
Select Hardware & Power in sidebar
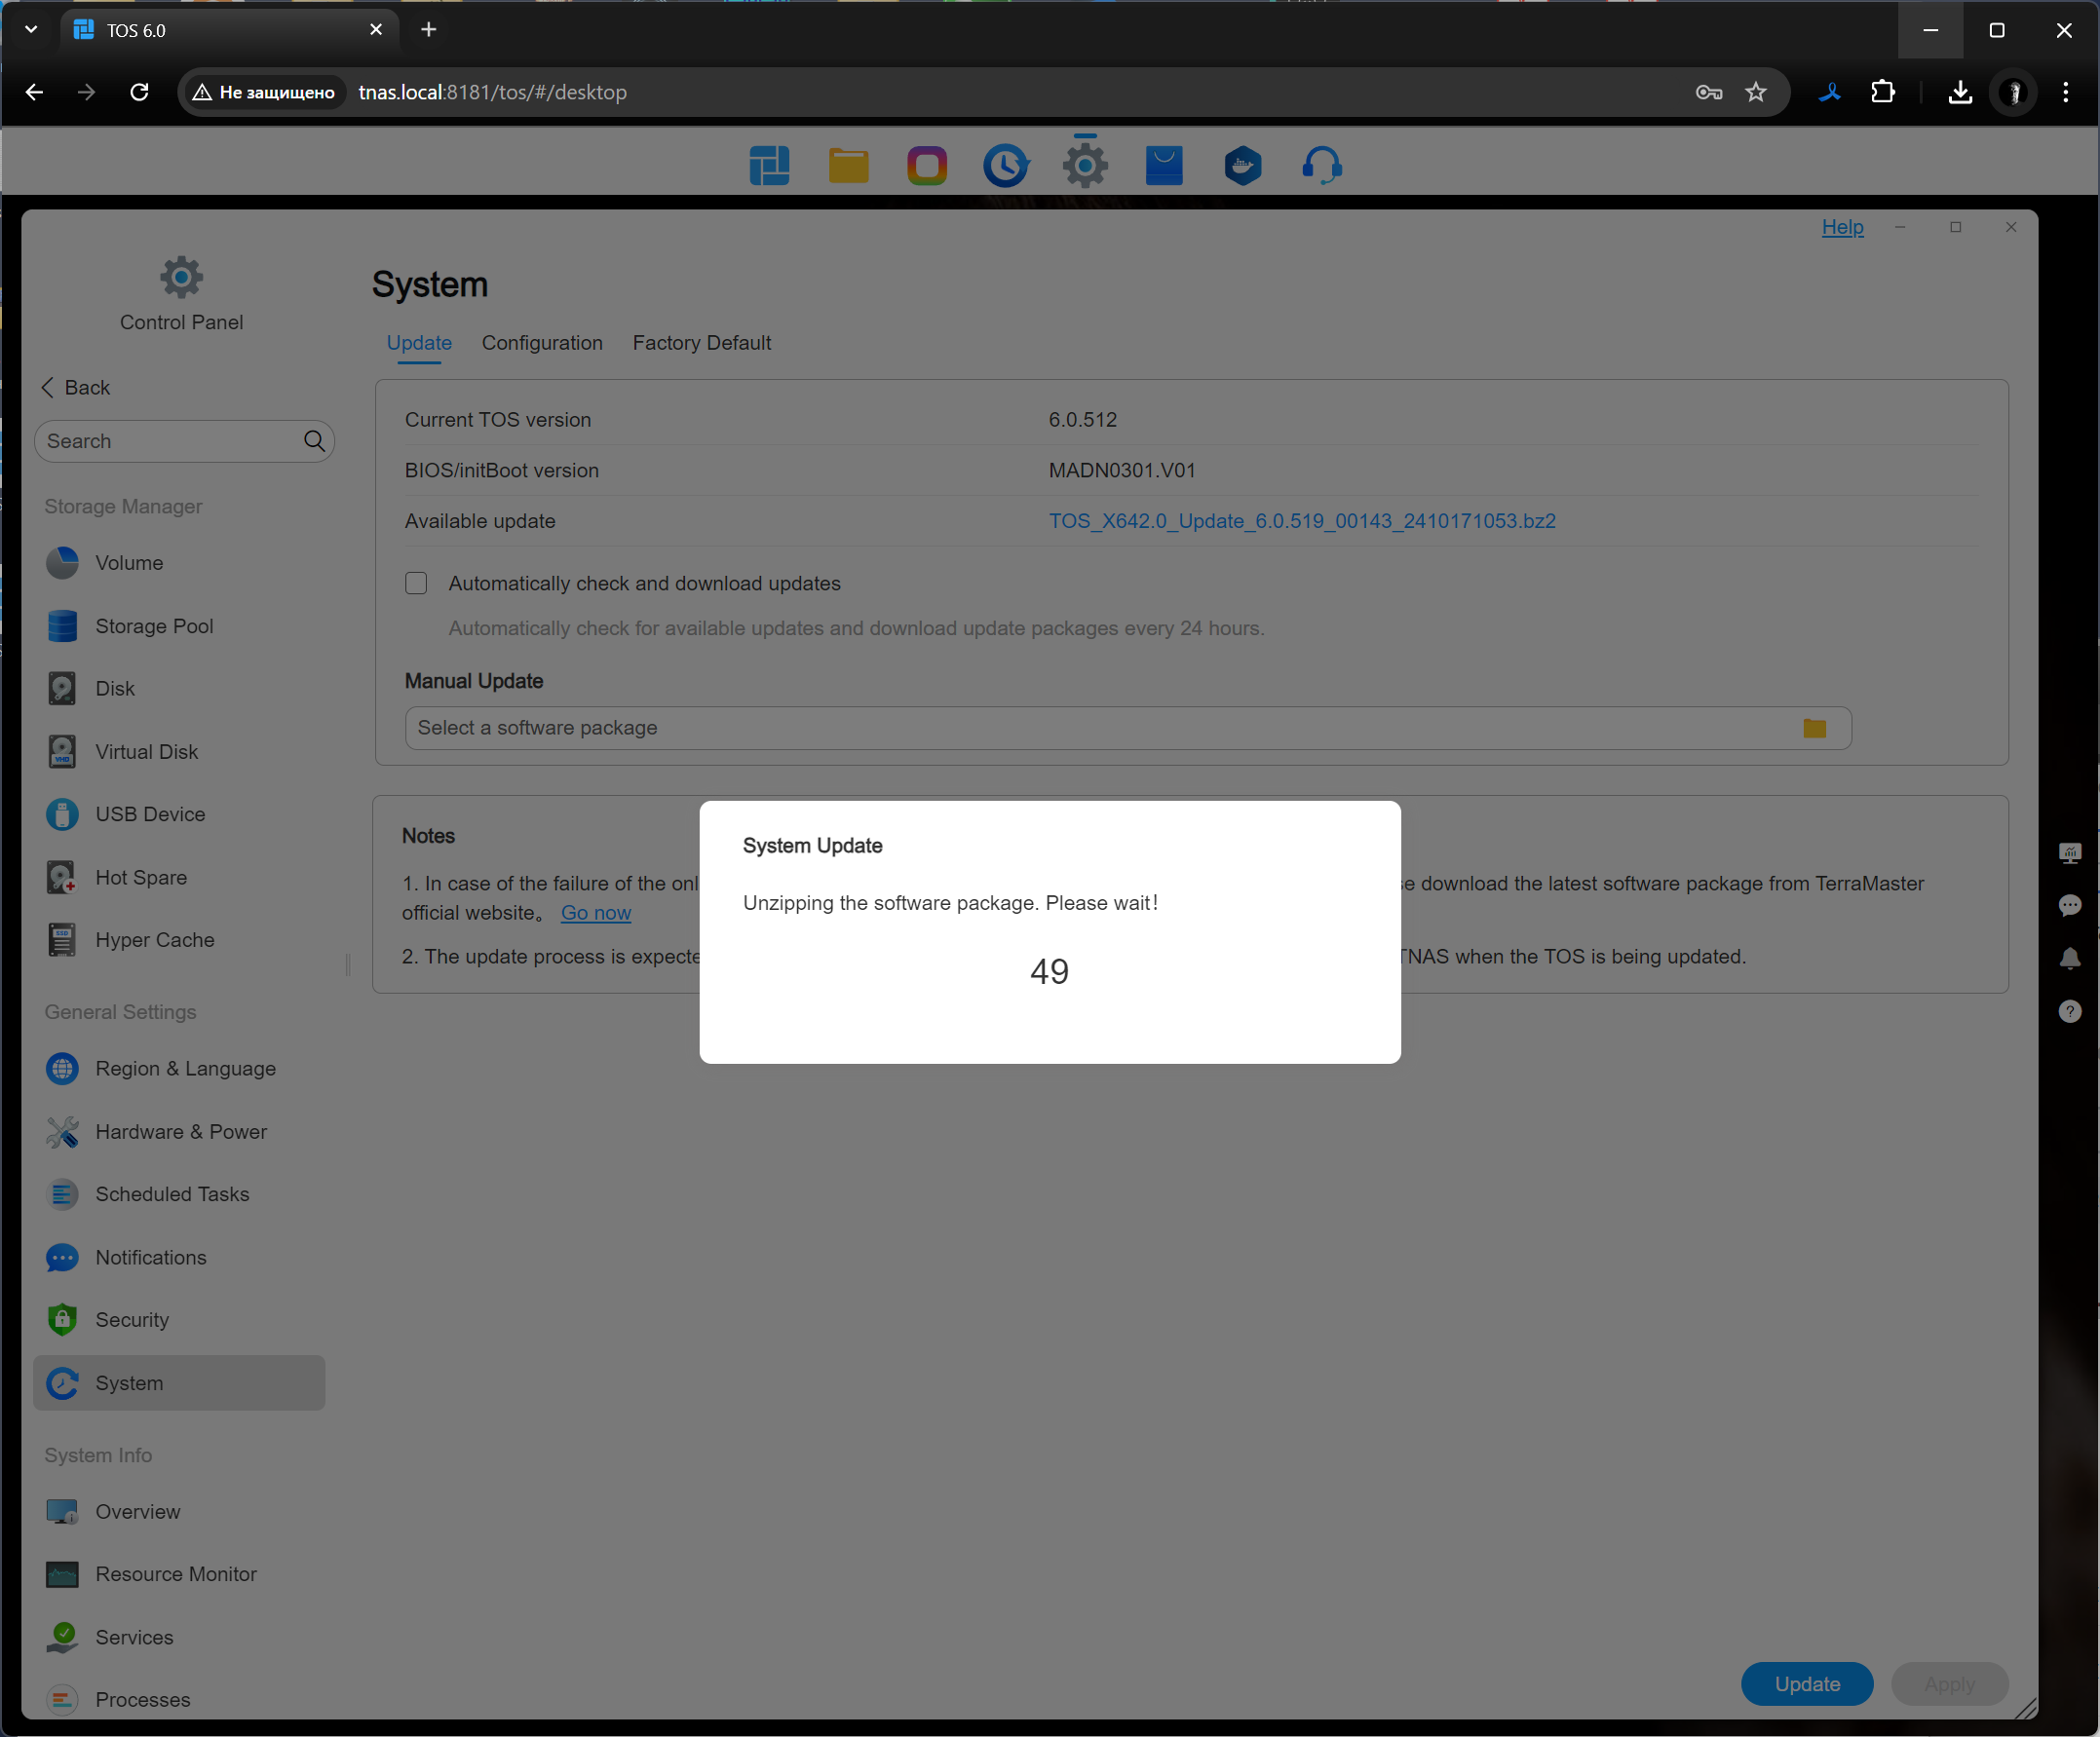pyautogui.click(x=181, y=1132)
